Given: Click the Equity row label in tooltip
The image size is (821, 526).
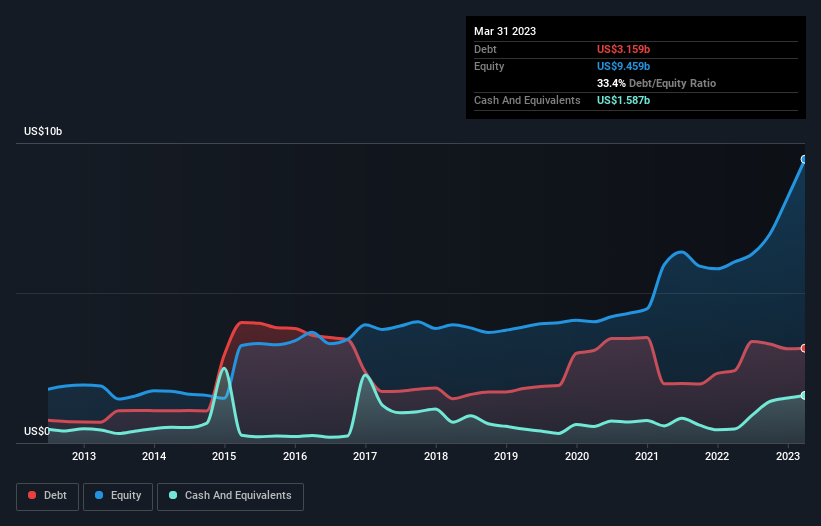Looking at the screenshot, I should tap(489, 66).
